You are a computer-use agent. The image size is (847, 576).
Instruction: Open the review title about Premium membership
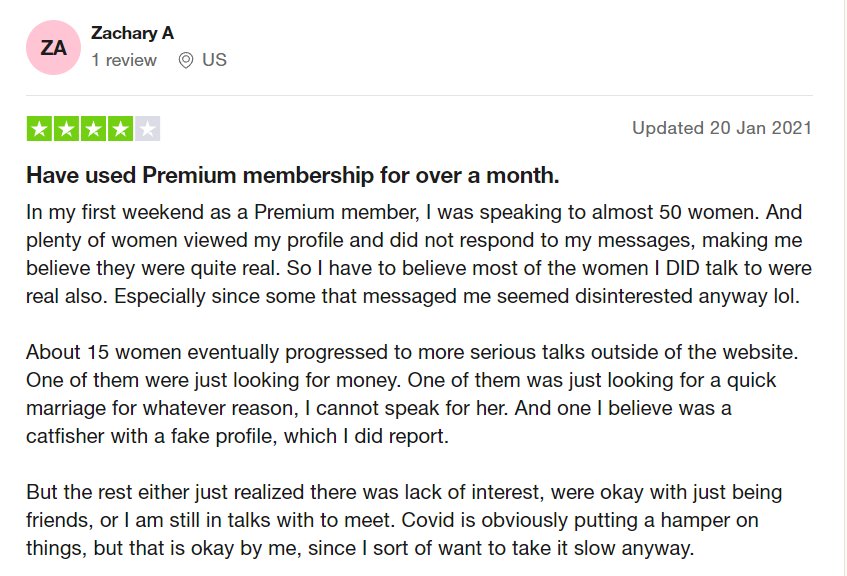pos(292,176)
